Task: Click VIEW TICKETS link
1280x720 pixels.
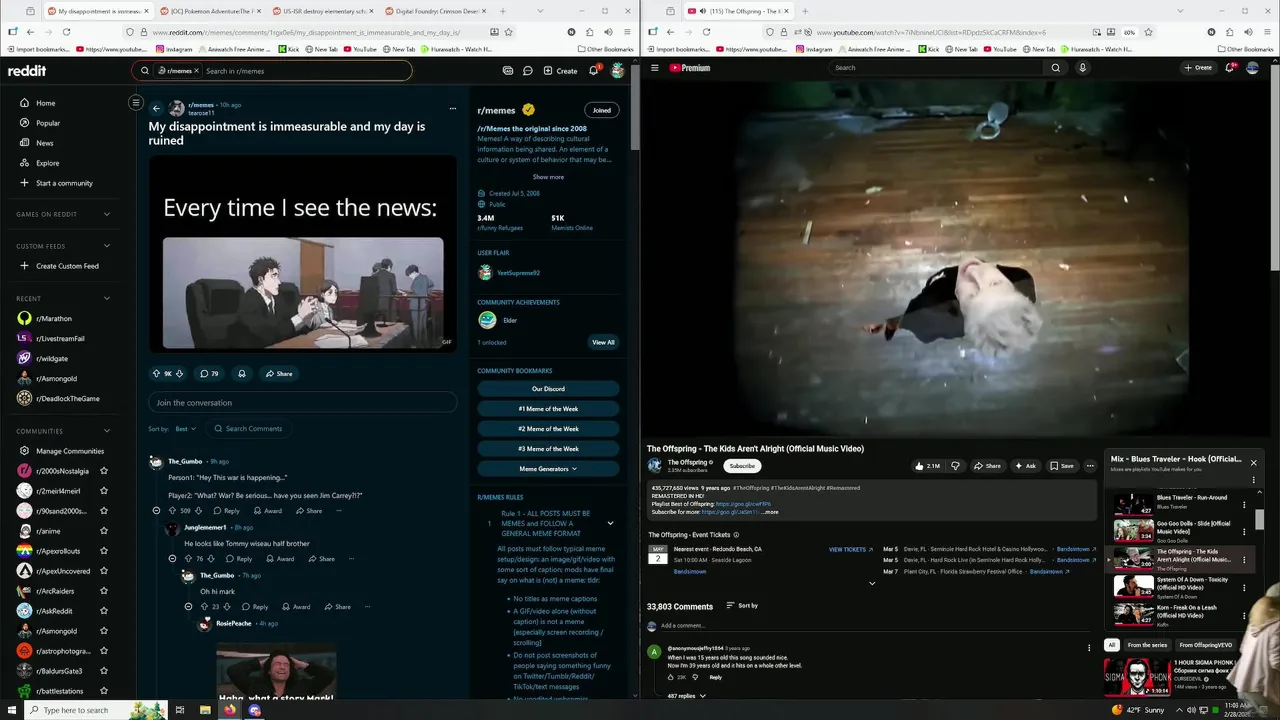Action: click(850, 549)
